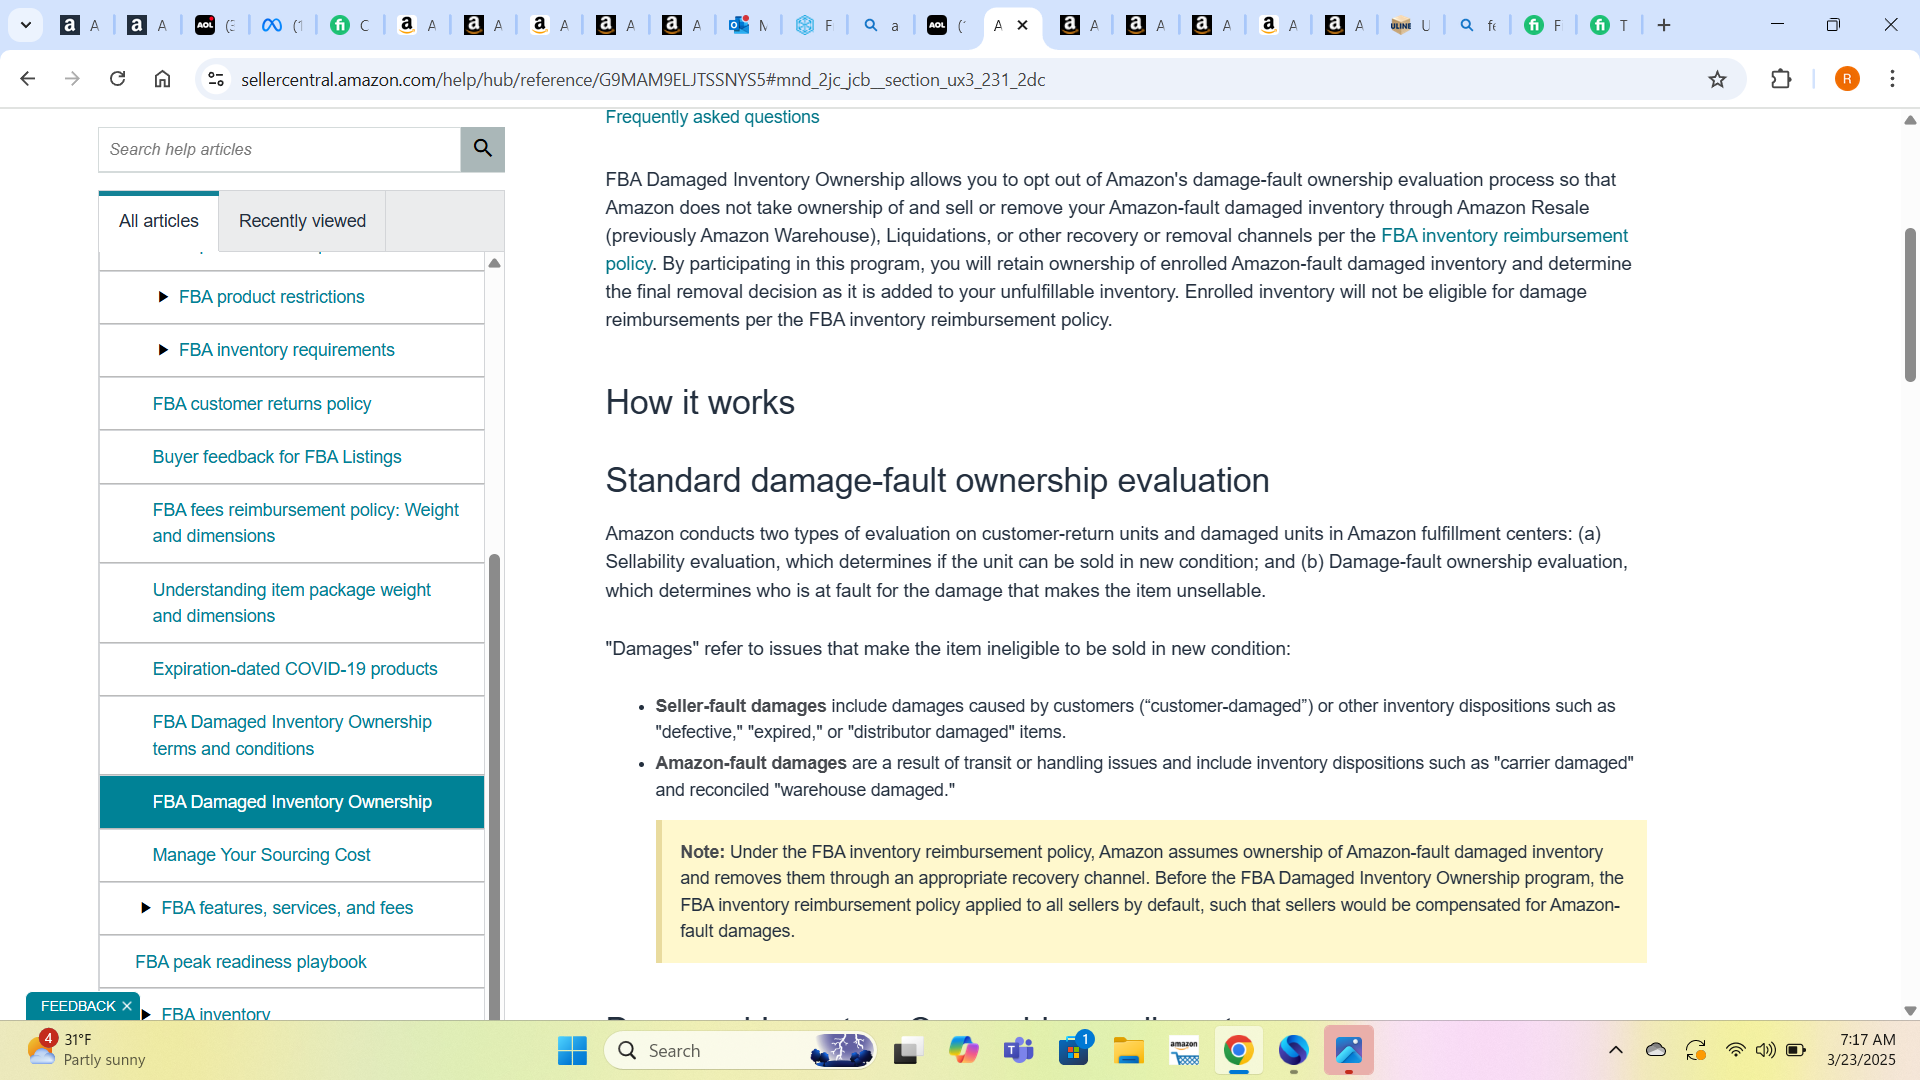Viewport: 1920px width, 1080px height.
Task: Click the Windows taskbar Search box
Action: 740,1050
